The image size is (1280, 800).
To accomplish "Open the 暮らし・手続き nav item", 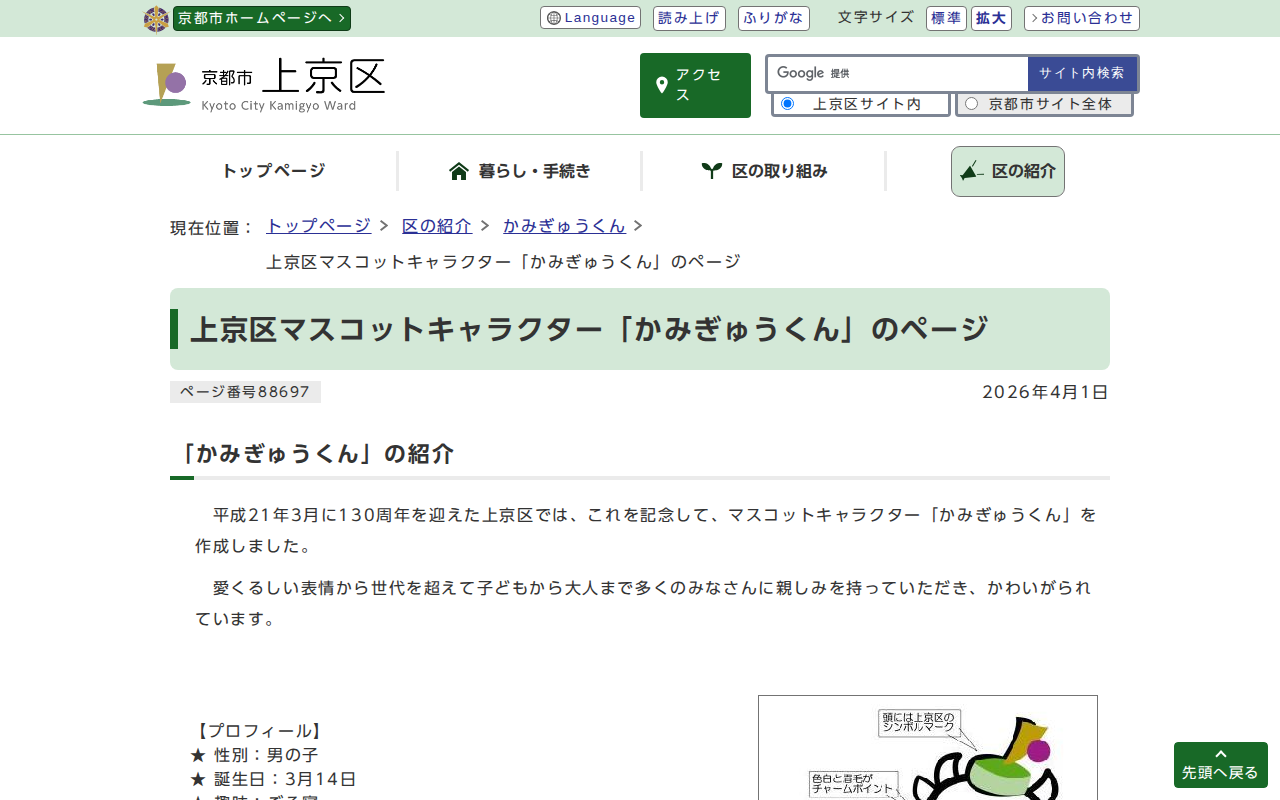I will pyautogui.click(x=520, y=171).
